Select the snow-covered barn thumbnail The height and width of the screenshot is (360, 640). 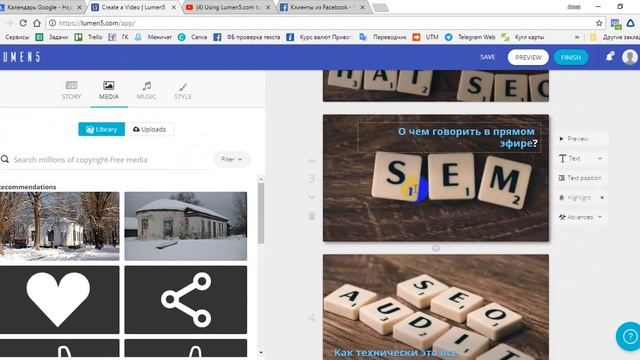pyautogui.click(x=186, y=226)
